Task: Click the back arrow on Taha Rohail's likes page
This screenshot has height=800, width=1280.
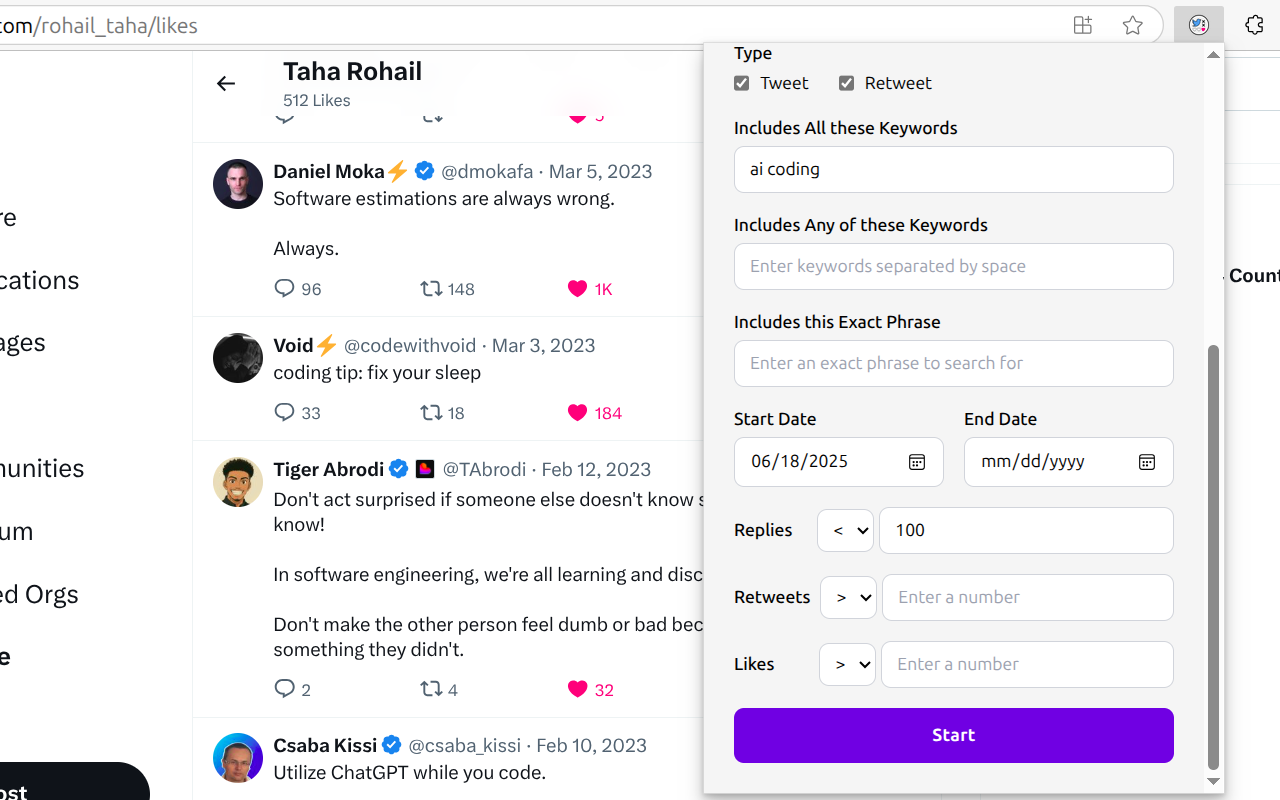Action: pyautogui.click(x=226, y=84)
